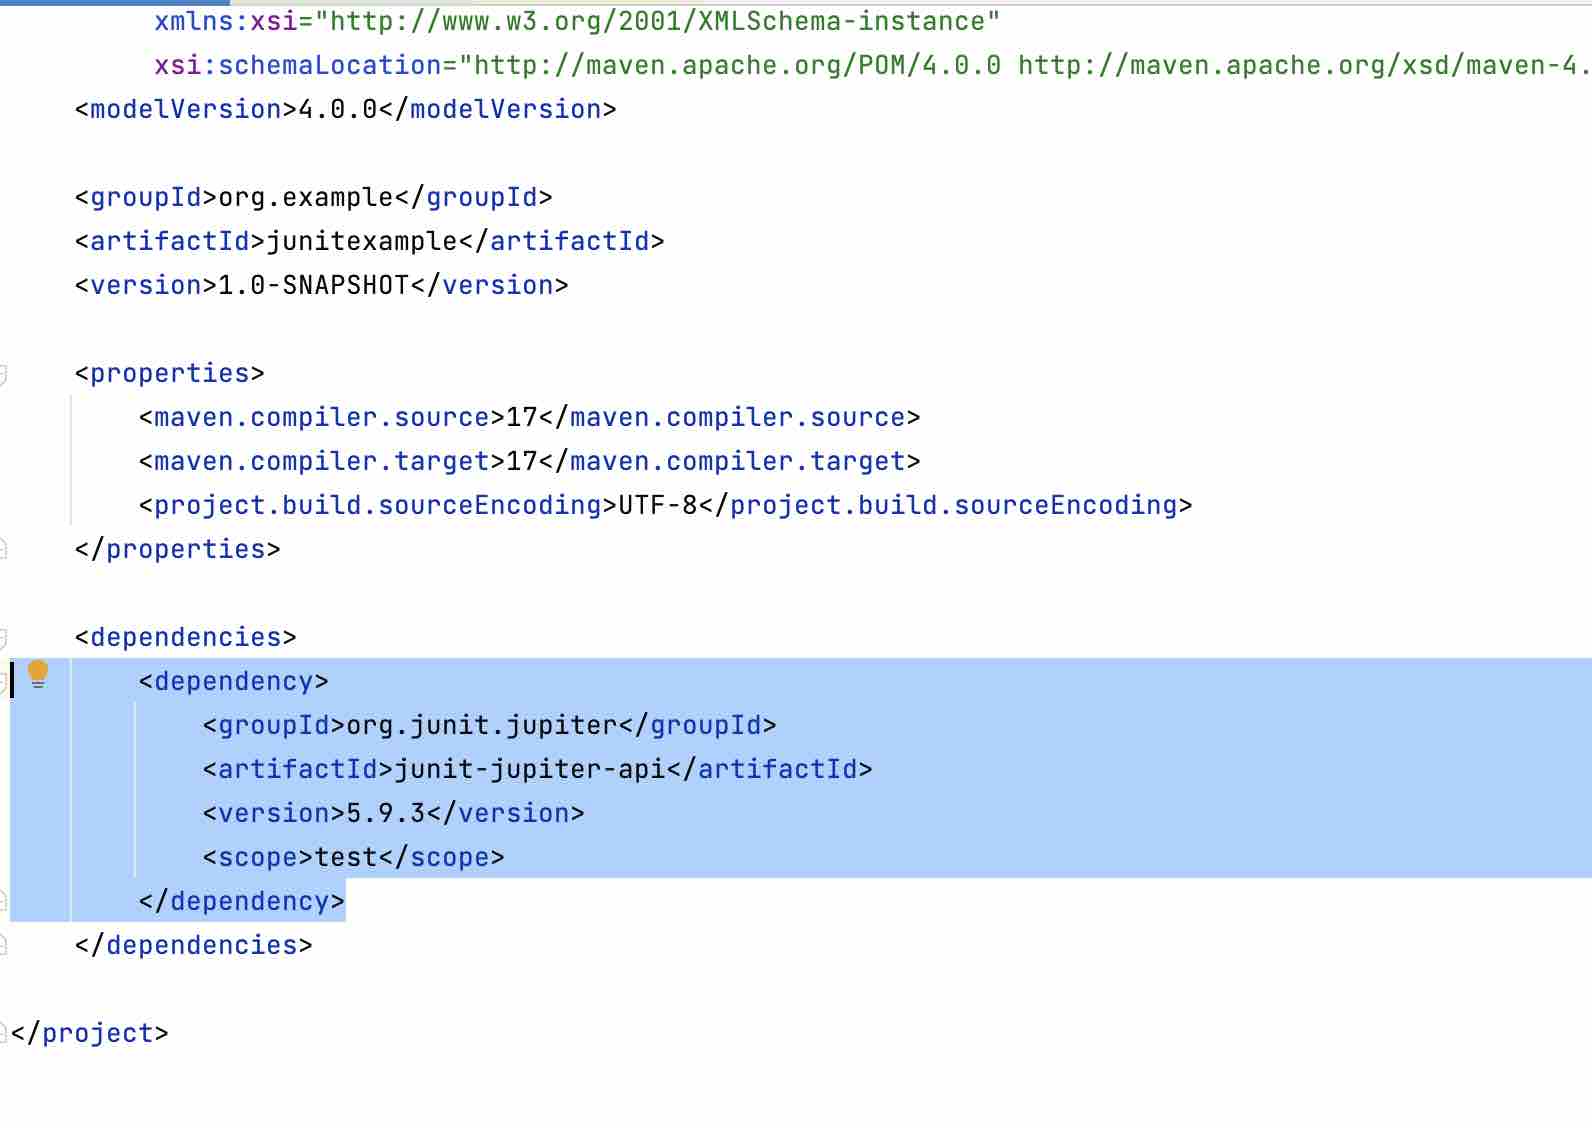Click the opening project.build.sourceEncoding tag
1592x1128 pixels.
tap(378, 505)
